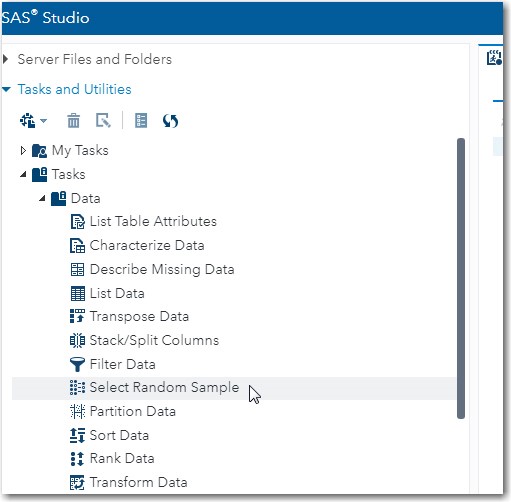Screen dimensions: 511x502
Task: Click the Filter Data funnel icon
Action: click(x=77, y=364)
